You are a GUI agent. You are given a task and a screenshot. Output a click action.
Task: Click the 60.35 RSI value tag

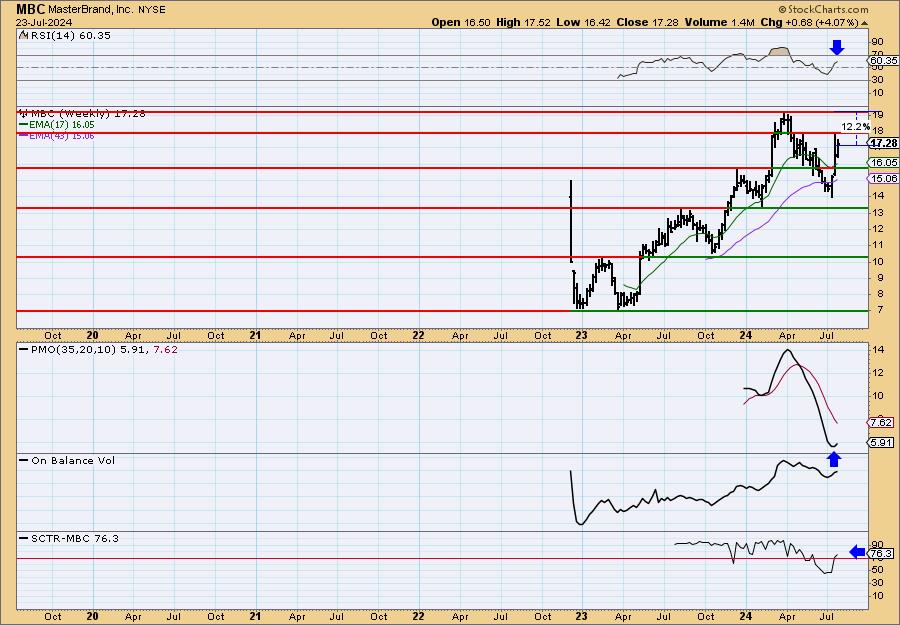tap(883, 60)
